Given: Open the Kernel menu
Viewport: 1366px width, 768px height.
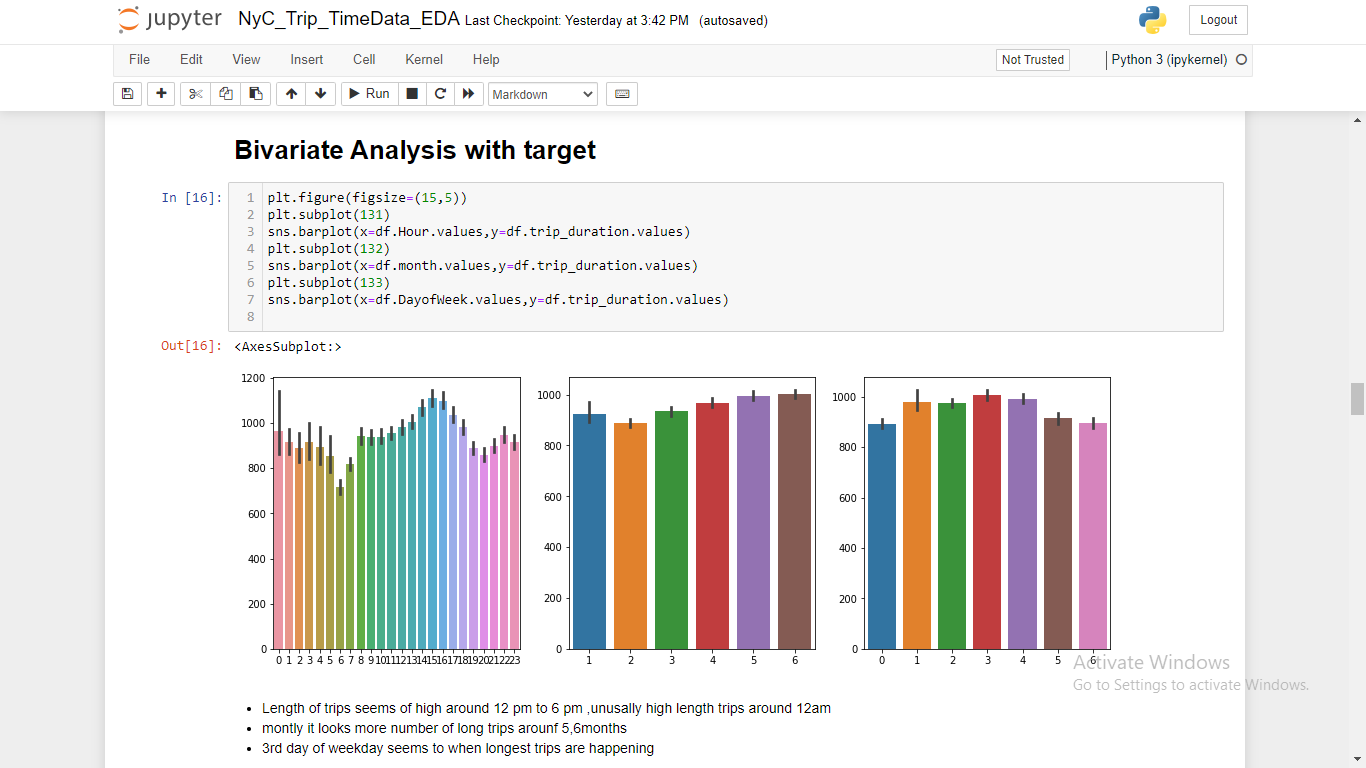Looking at the screenshot, I should (x=423, y=59).
